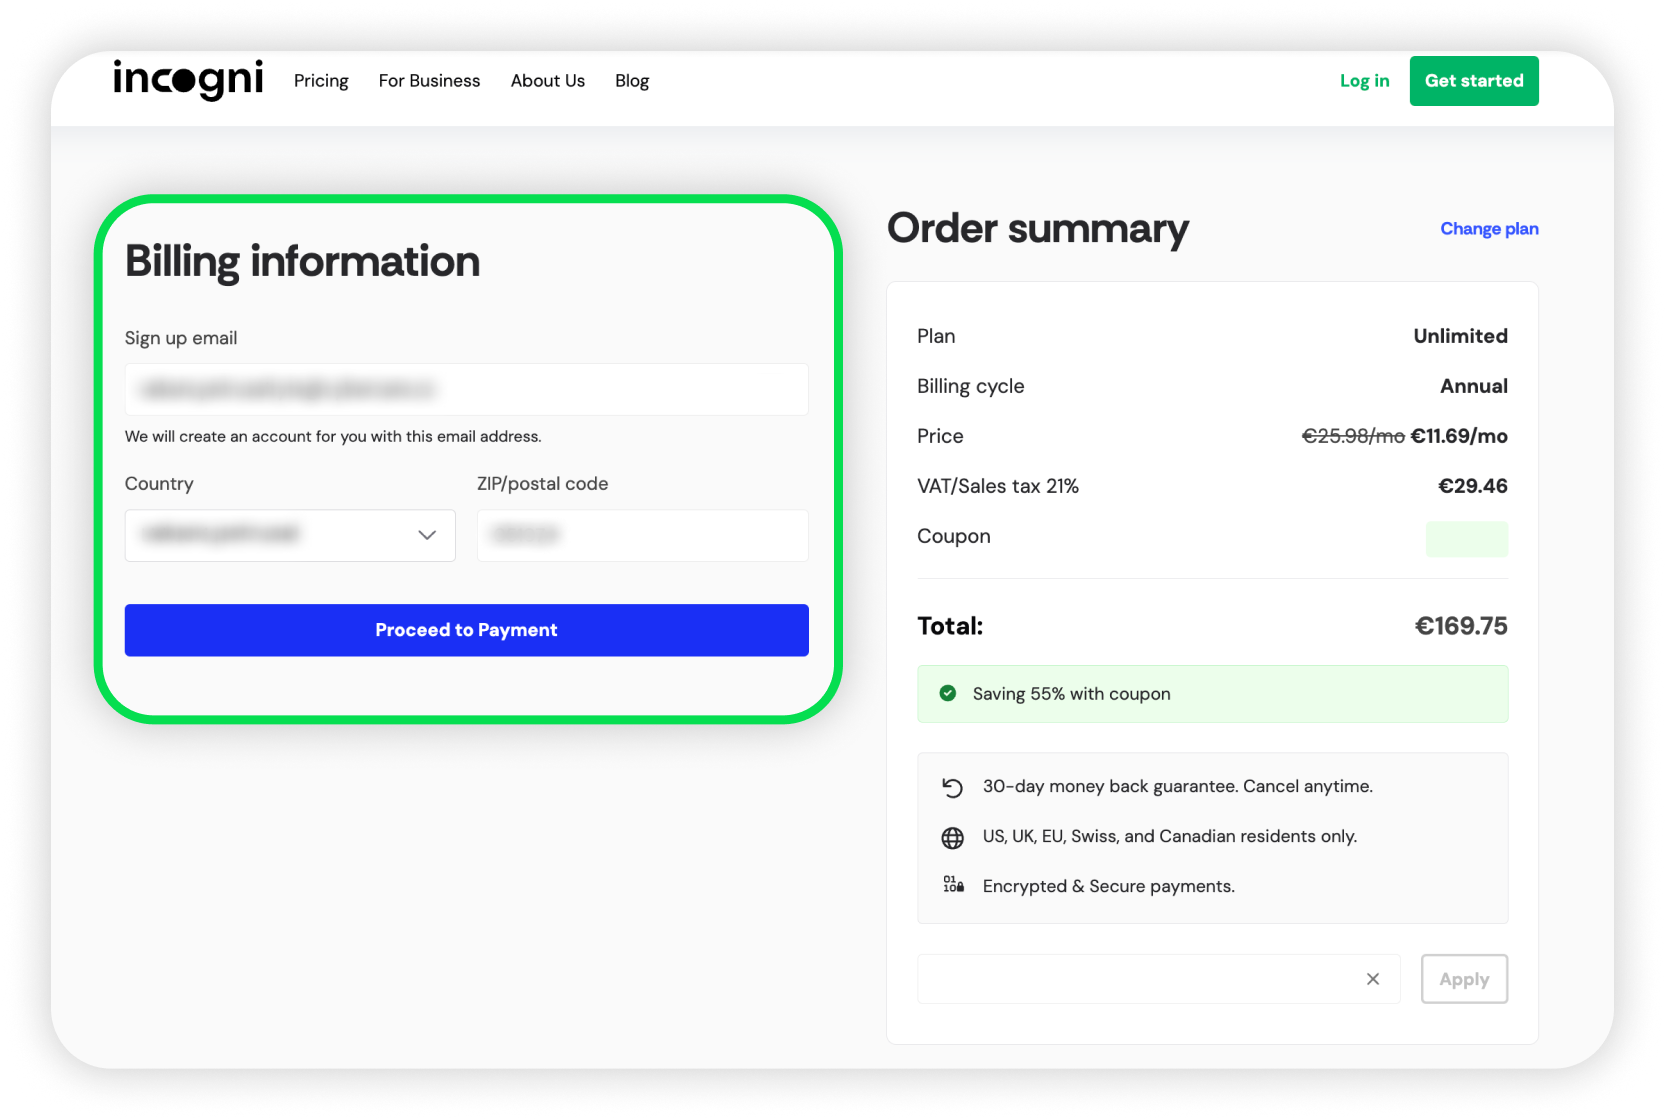
Task: Click the Country dropdown chevron arrow
Action: 427,535
